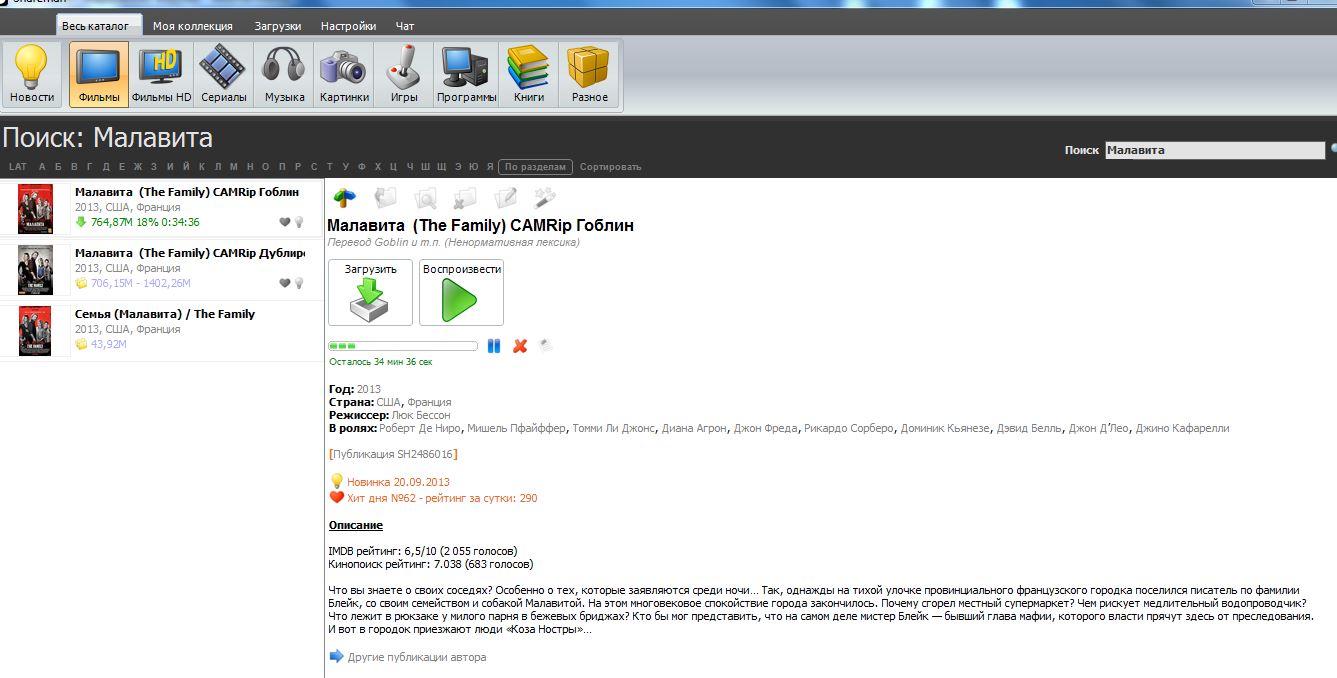Click the heart icon on the CAMRip Дублированный row
The image size is (1337, 678).
coord(284,284)
